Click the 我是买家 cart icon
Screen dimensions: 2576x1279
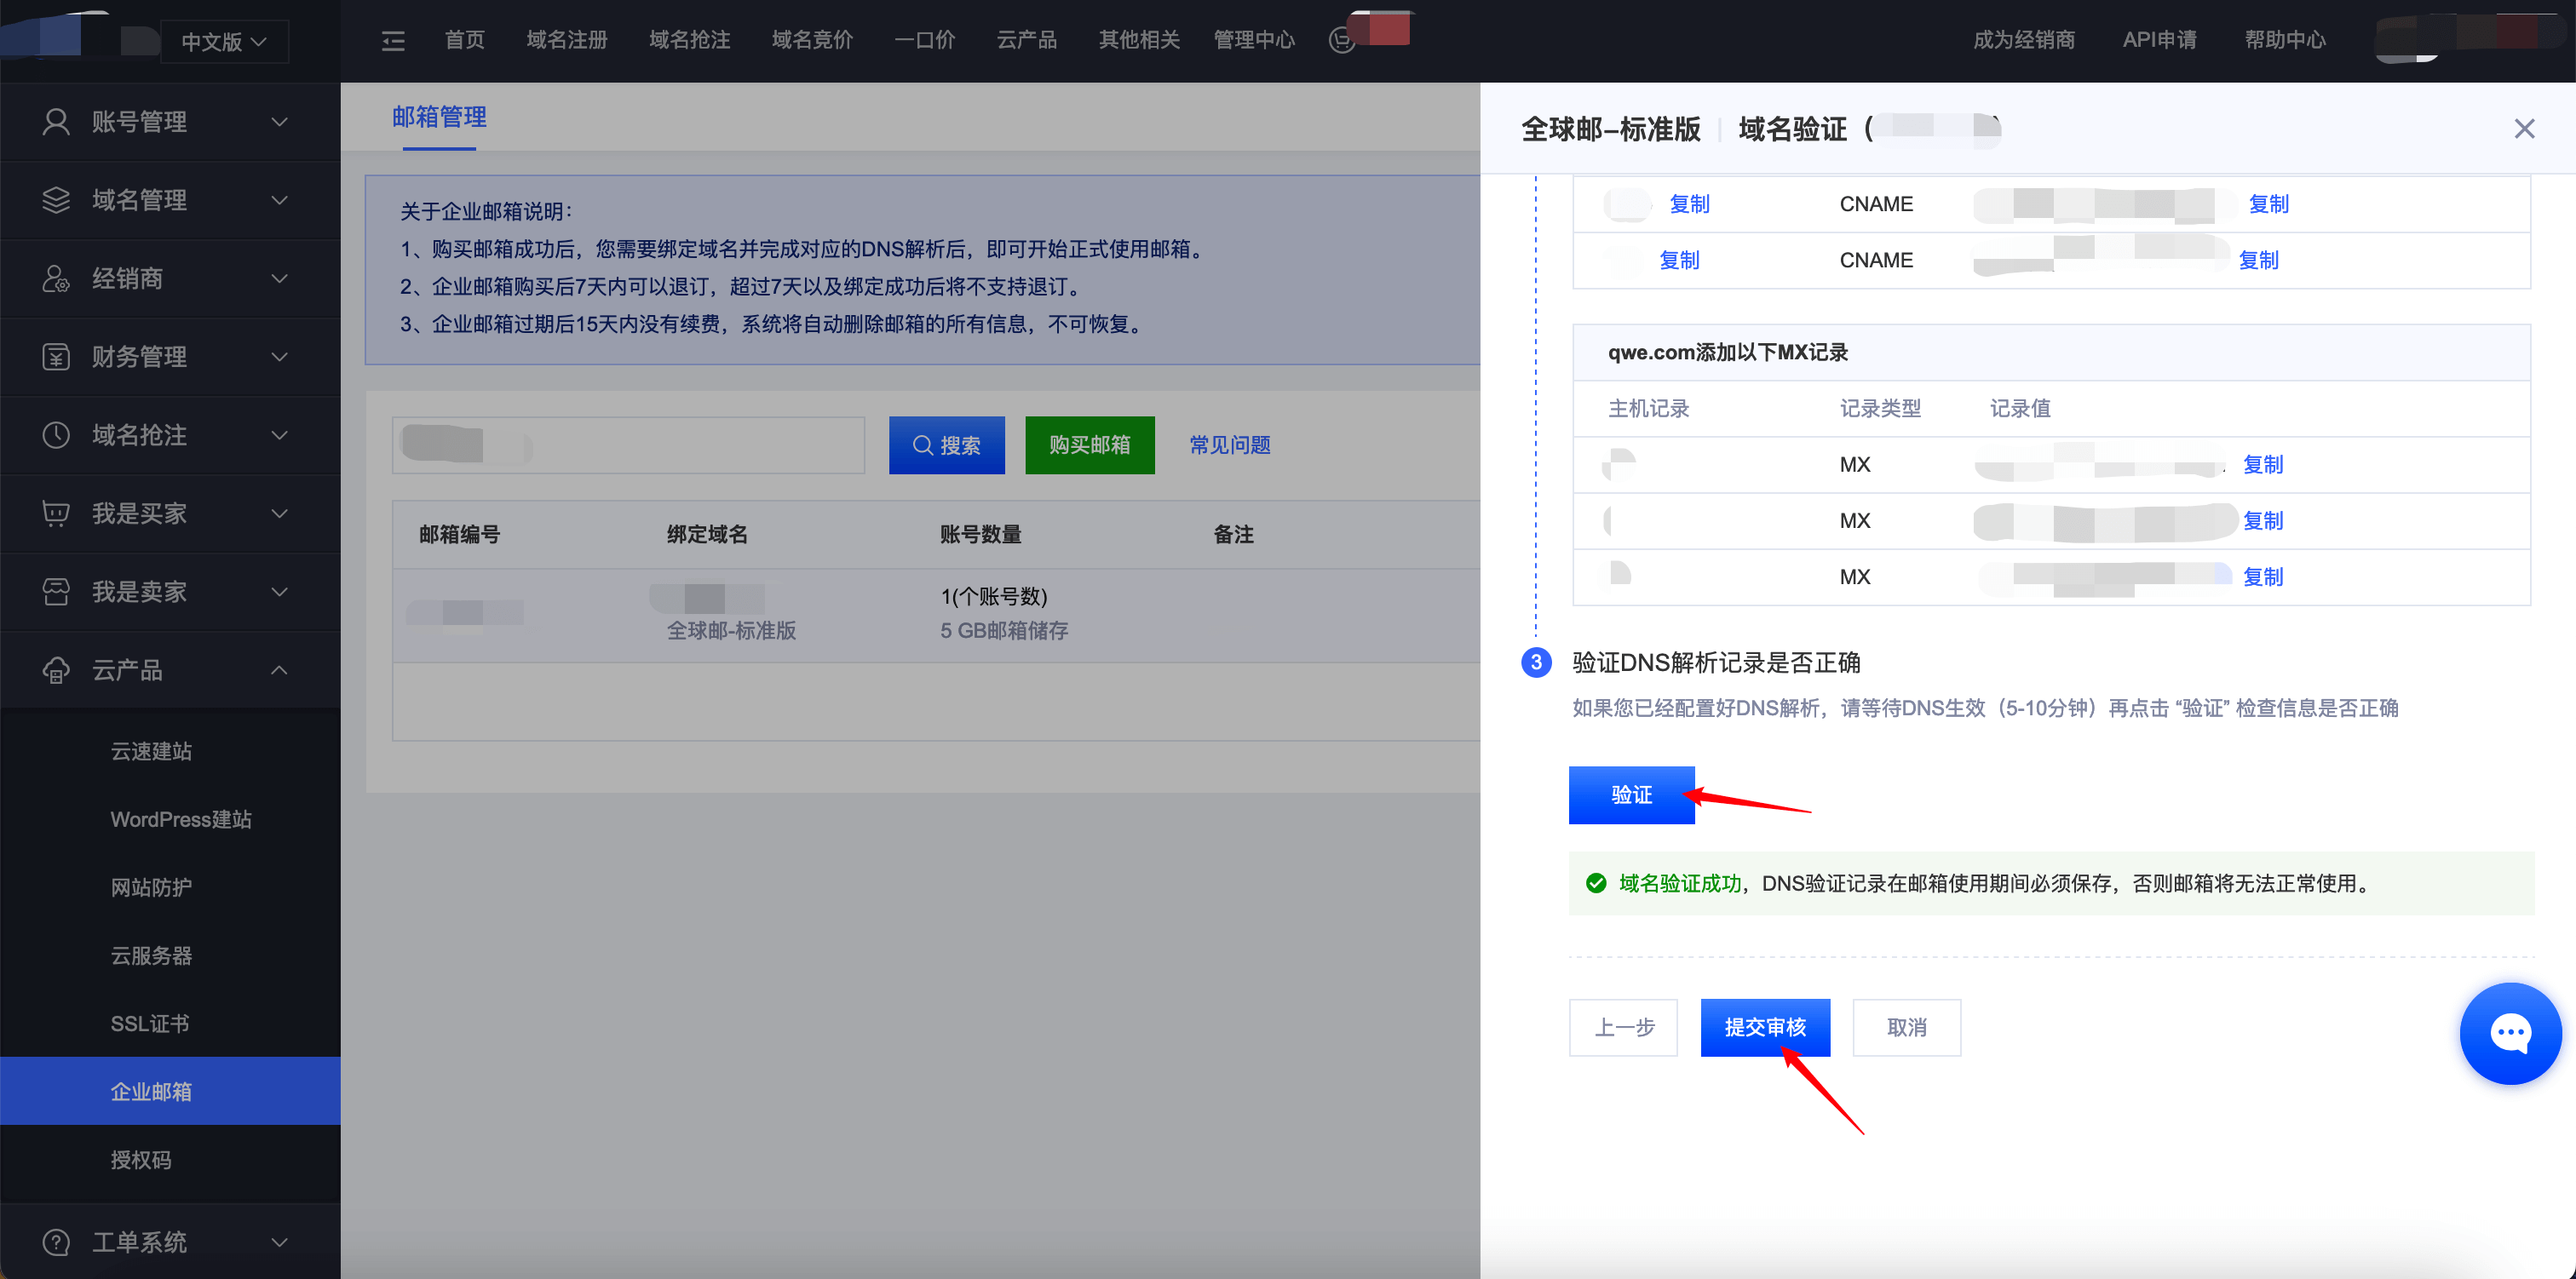tap(56, 513)
